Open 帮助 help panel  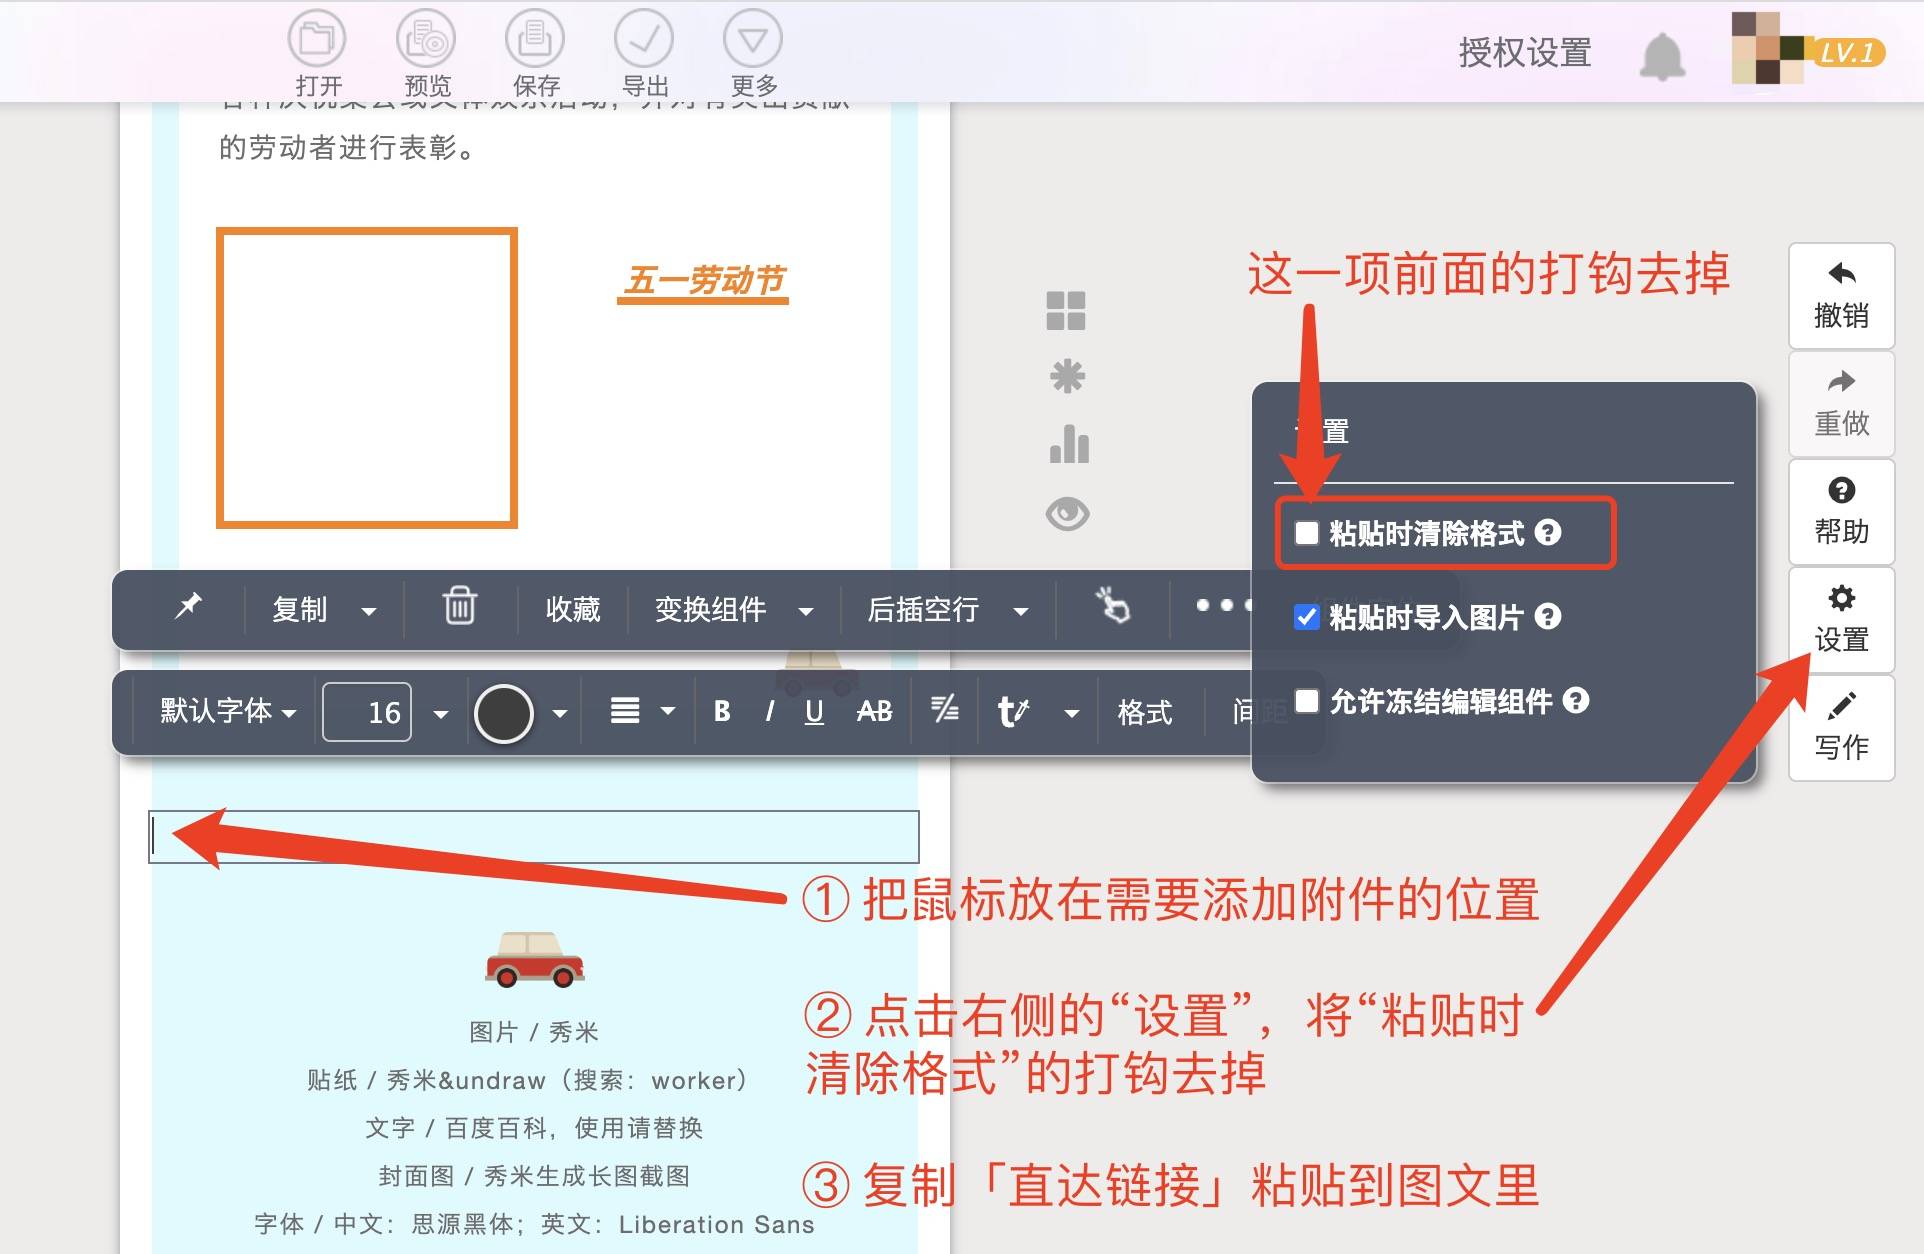1840,512
